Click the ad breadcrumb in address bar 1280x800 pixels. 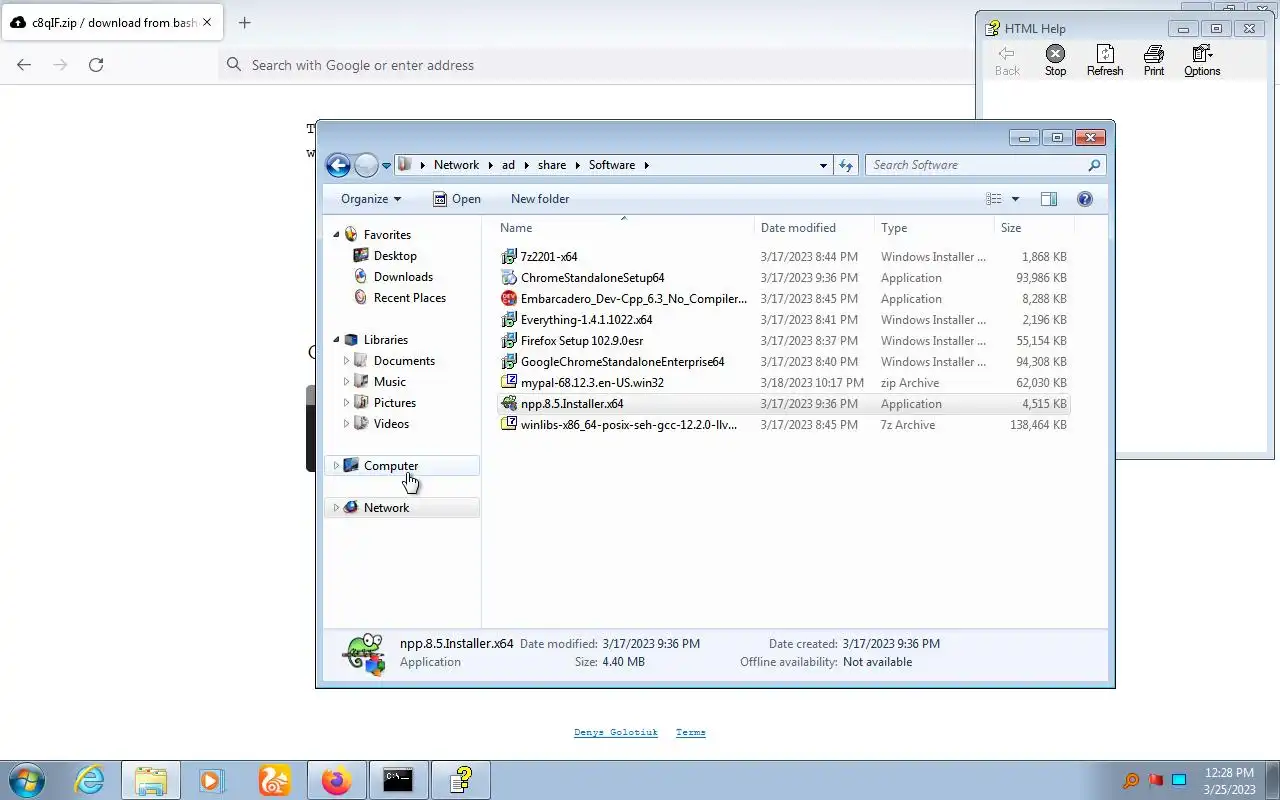[x=508, y=165]
